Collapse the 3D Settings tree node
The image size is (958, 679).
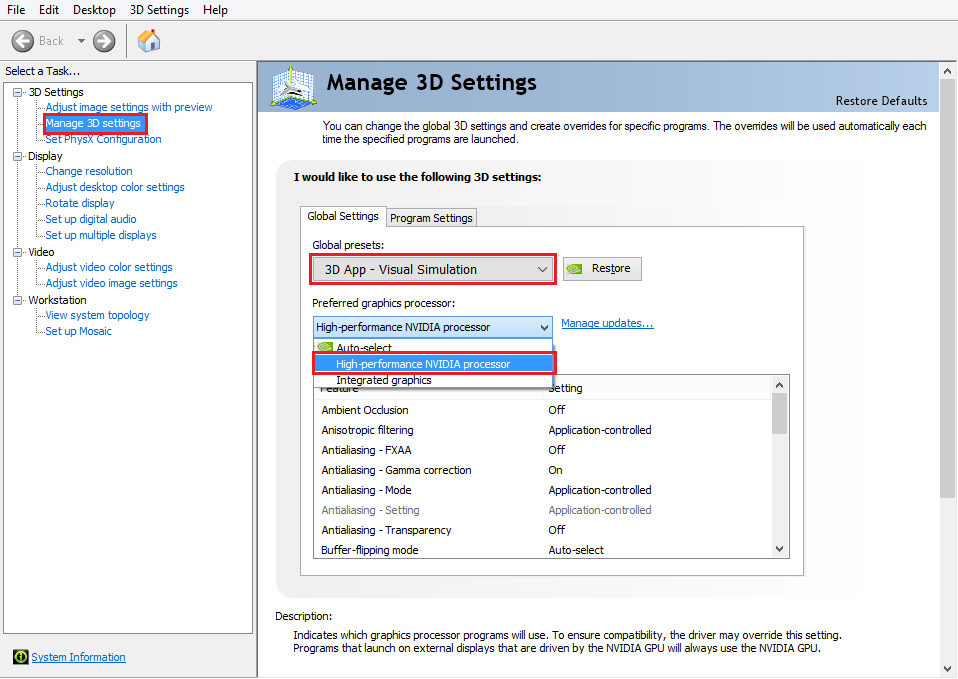coord(18,92)
